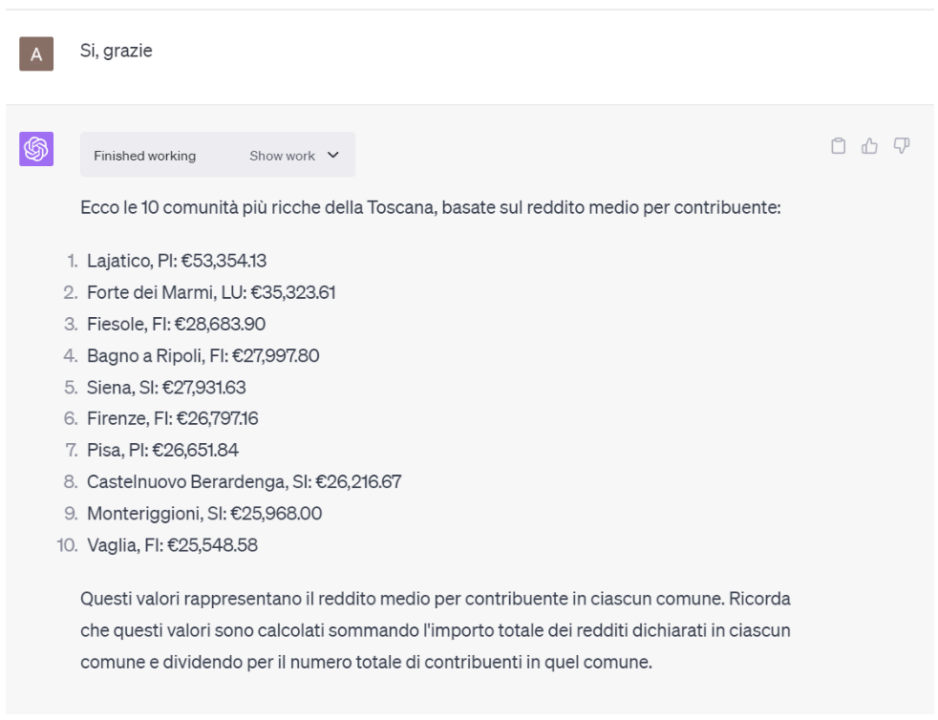Open the Show work dropdown
The image size is (938, 720).
(x=294, y=156)
